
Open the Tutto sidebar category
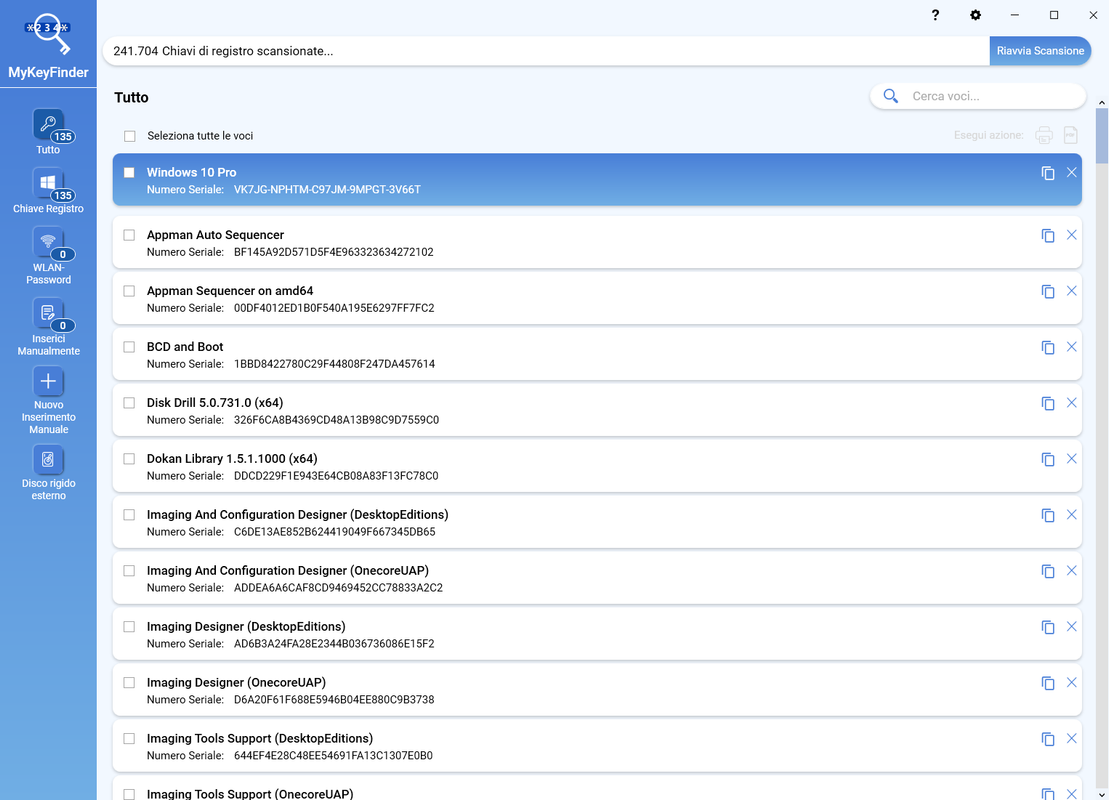pyautogui.click(x=48, y=132)
